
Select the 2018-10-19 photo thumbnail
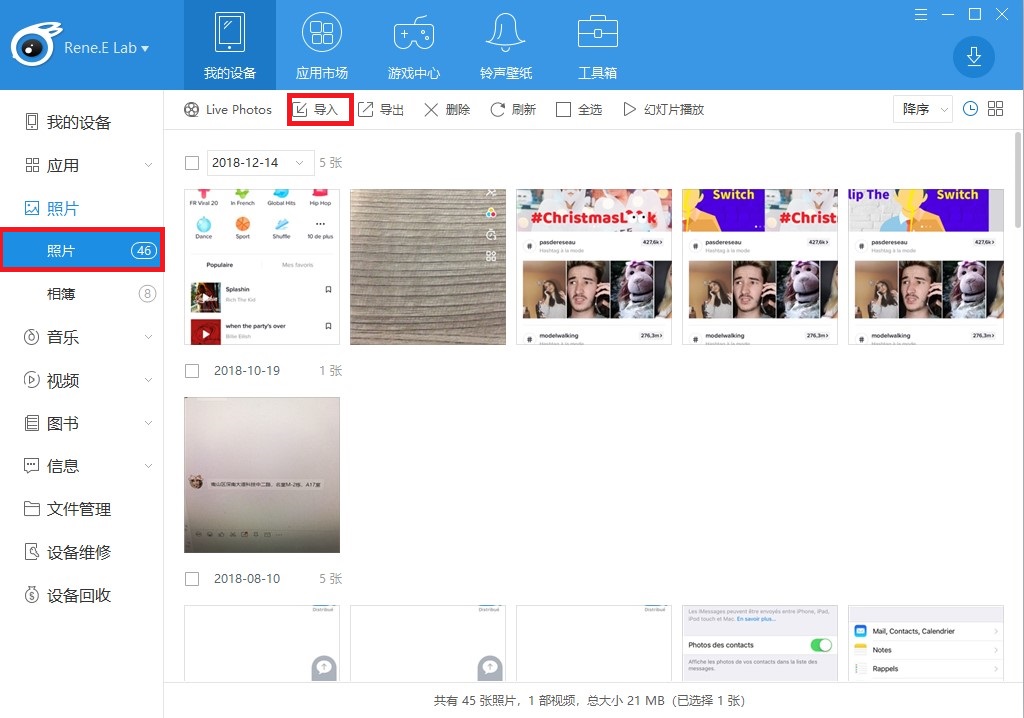(x=262, y=475)
